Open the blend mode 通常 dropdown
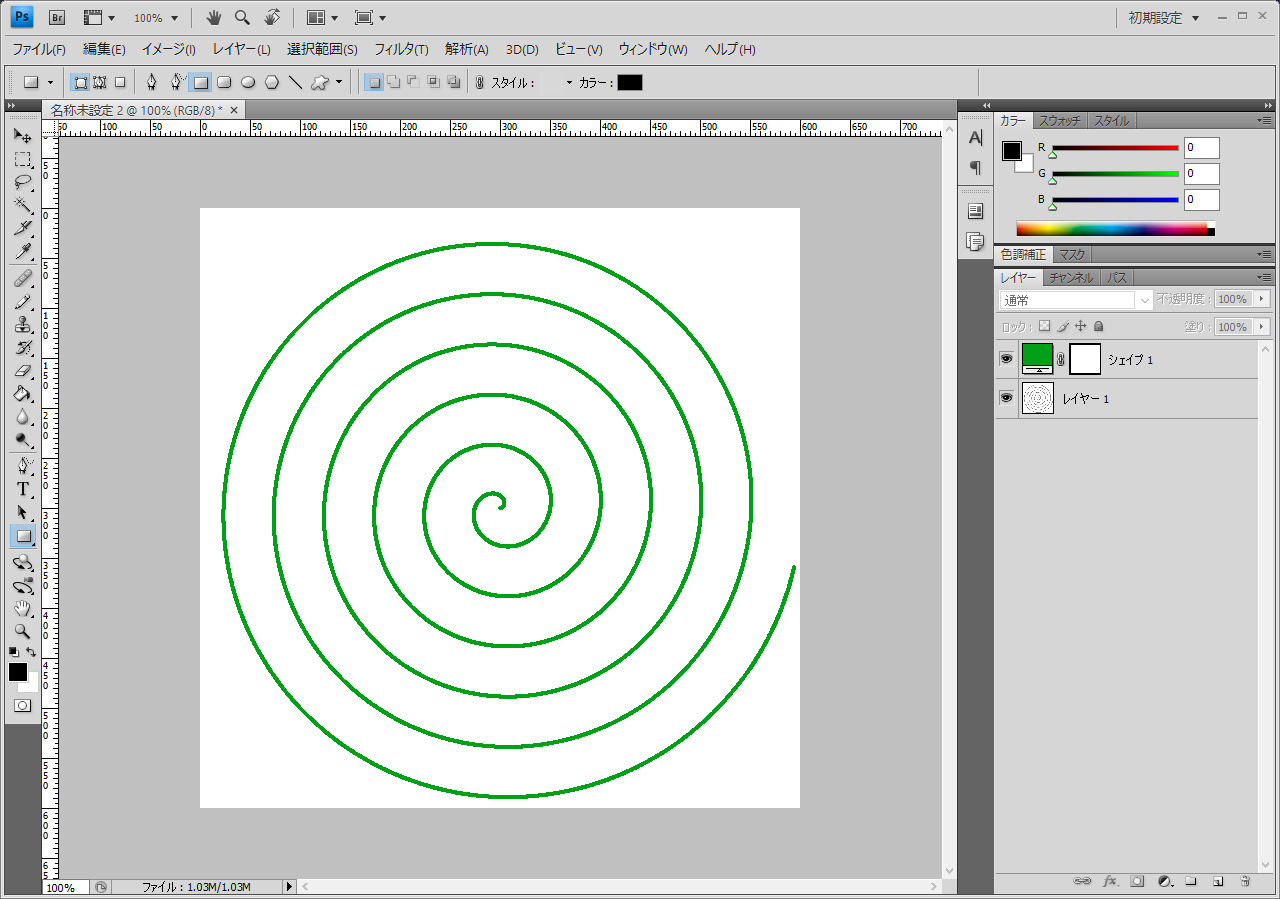The image size is (1280, 899). 1077,300
